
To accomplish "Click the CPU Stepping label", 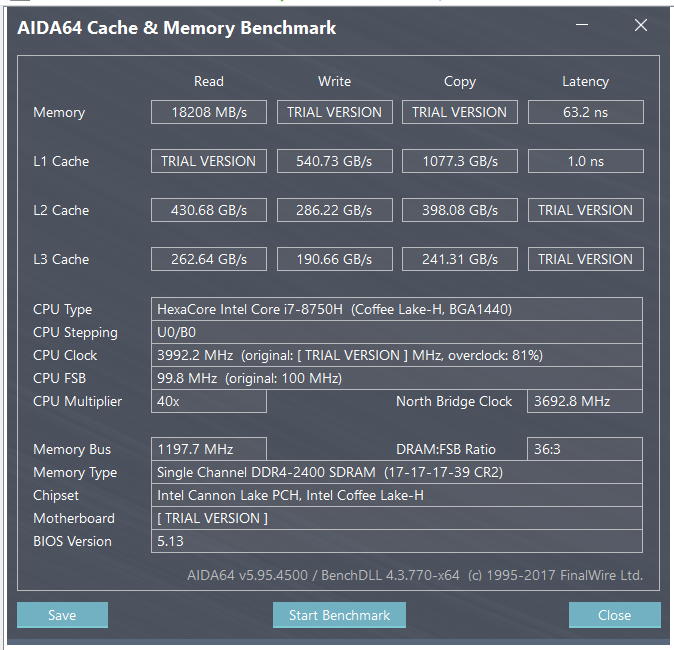I will (x=75, y=333).
